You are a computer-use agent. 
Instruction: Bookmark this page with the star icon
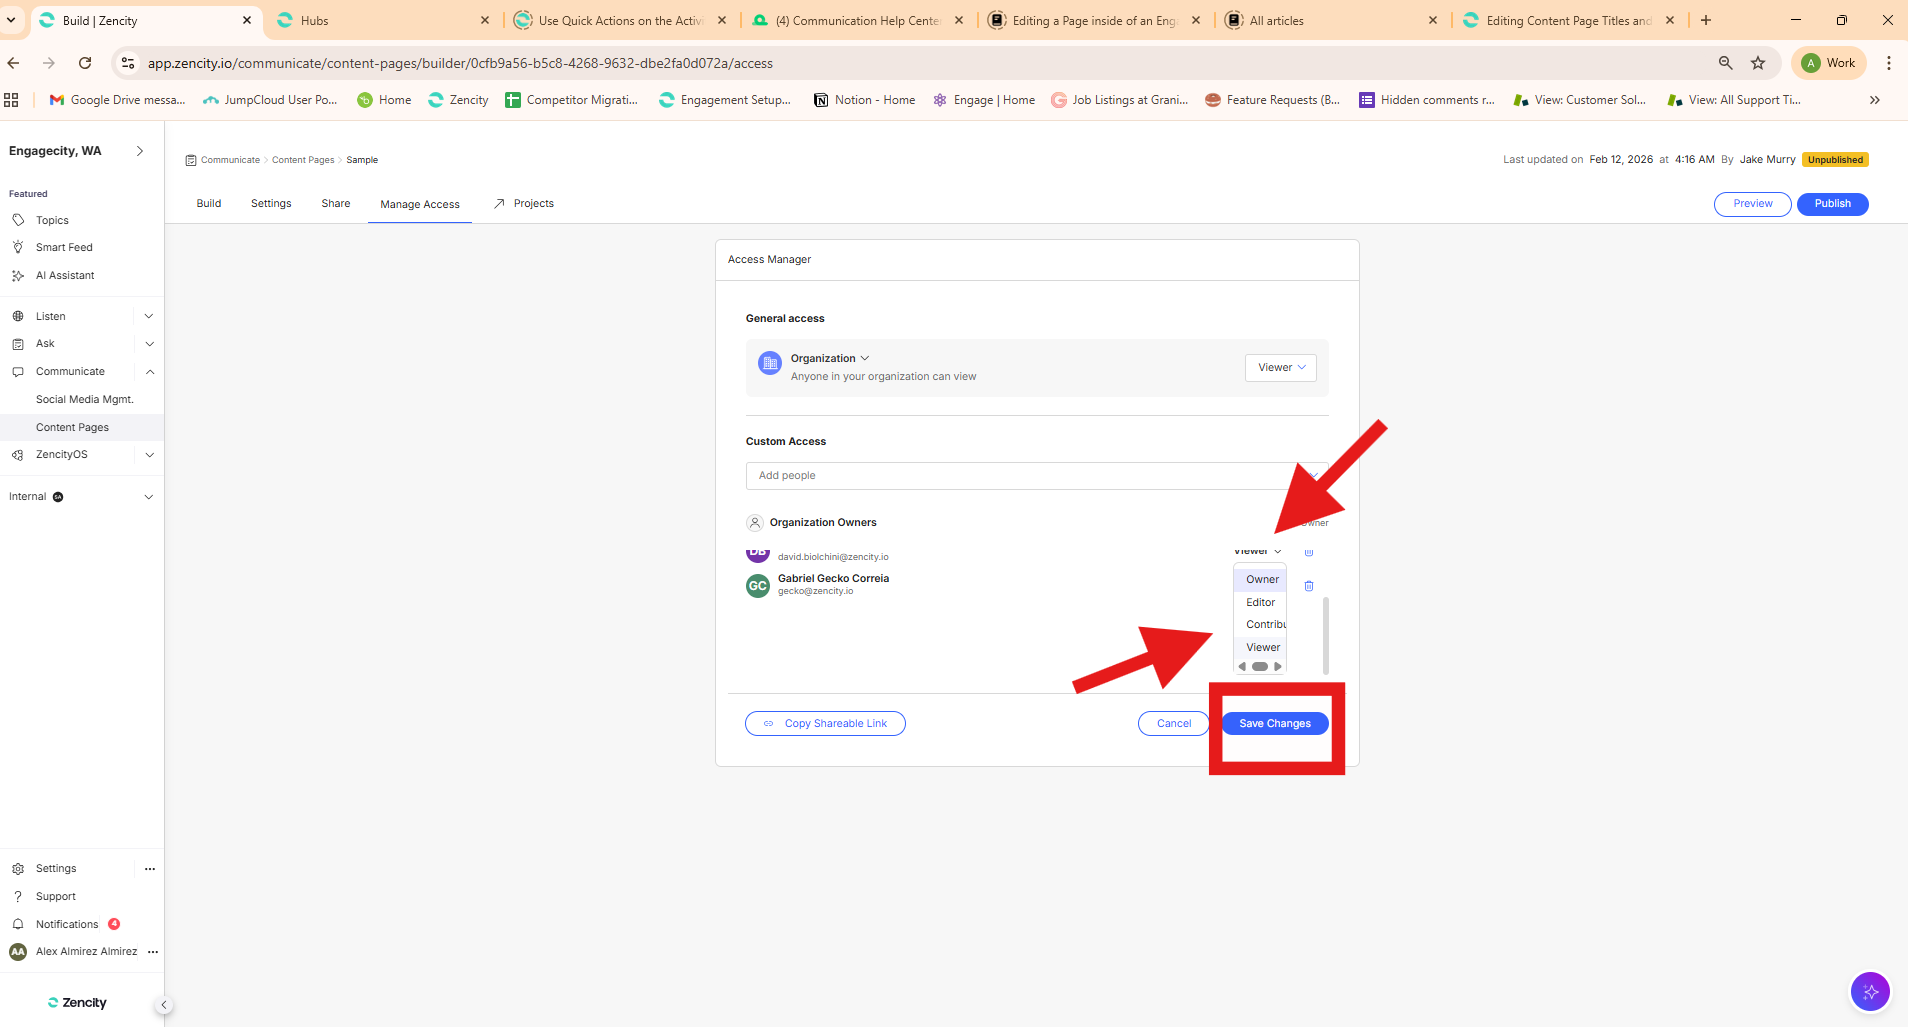(x=1758, y=63)
